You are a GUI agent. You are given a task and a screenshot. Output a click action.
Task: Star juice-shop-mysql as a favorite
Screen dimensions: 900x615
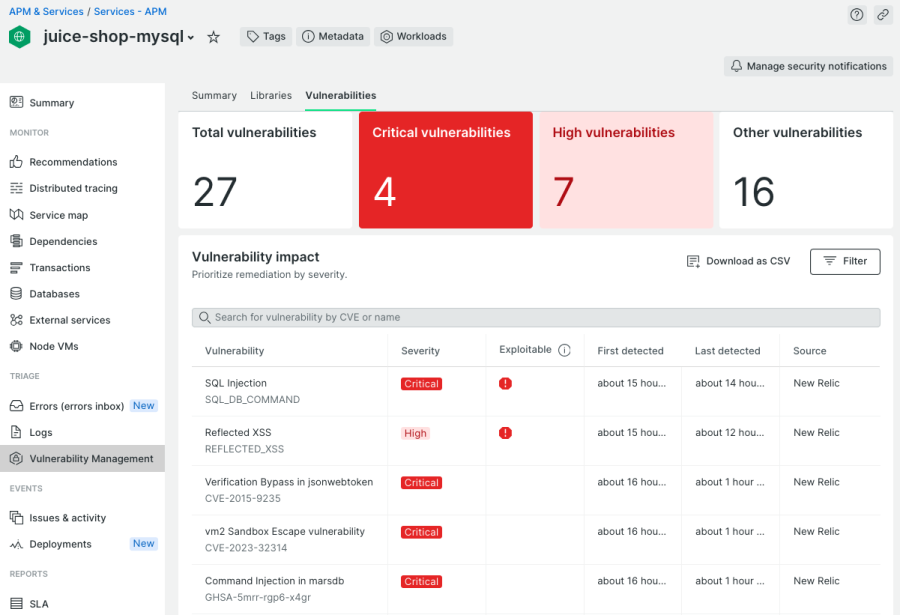coord(213,37)
